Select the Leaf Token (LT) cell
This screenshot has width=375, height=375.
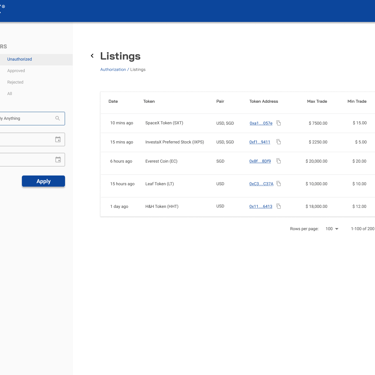coord(160,184)
